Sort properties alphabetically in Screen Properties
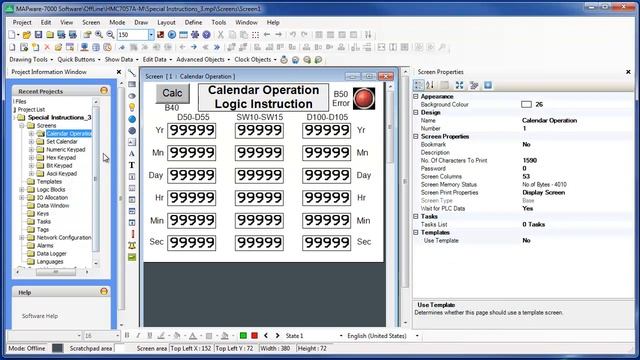The width and height of the screenshot is (640, 360). [x=430, y=85]
